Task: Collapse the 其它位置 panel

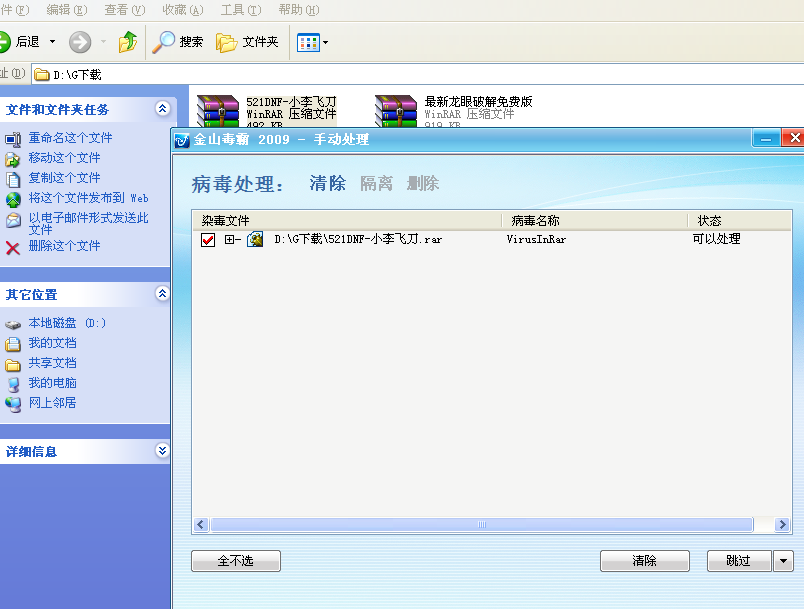Action: pos(163,294)
